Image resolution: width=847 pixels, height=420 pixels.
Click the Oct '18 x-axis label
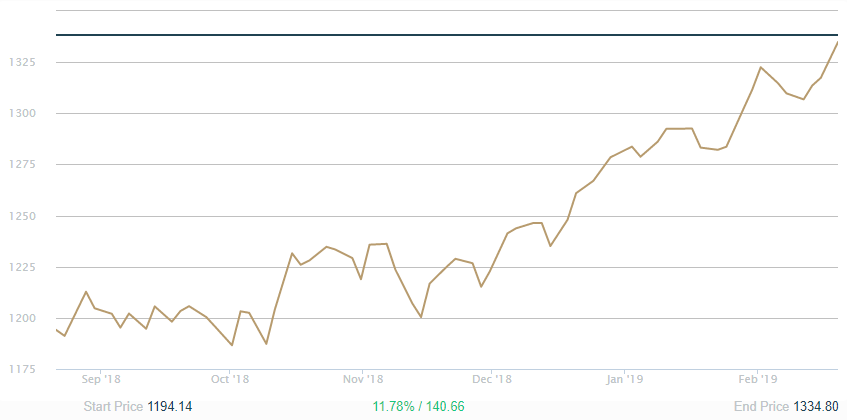230,380
